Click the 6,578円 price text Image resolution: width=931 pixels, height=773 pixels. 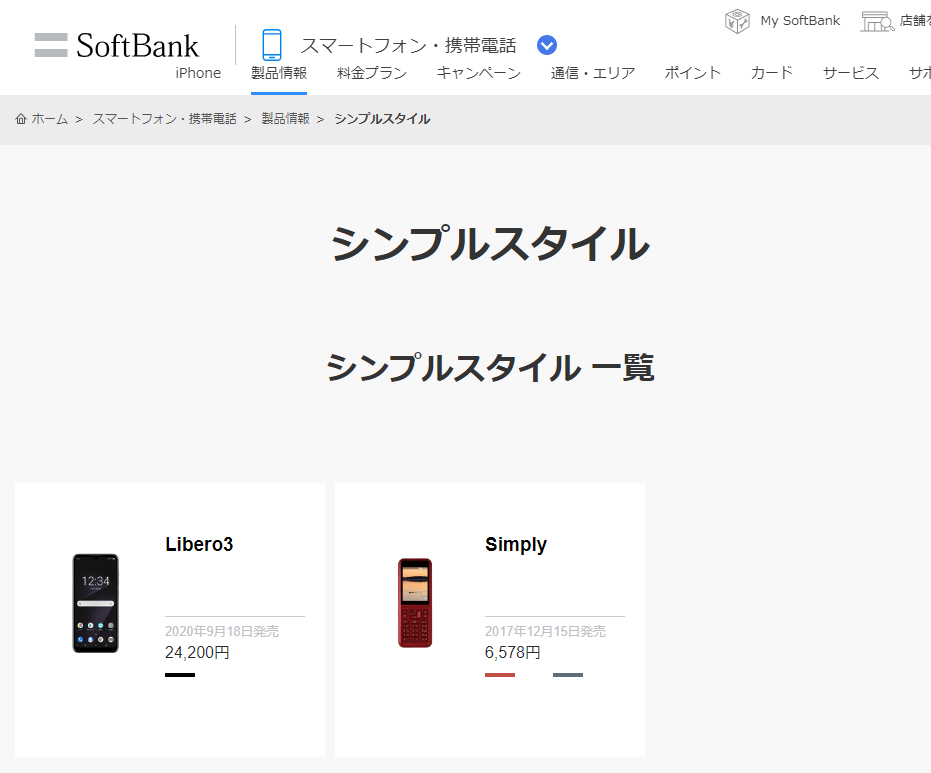click(x=512, y=652)
